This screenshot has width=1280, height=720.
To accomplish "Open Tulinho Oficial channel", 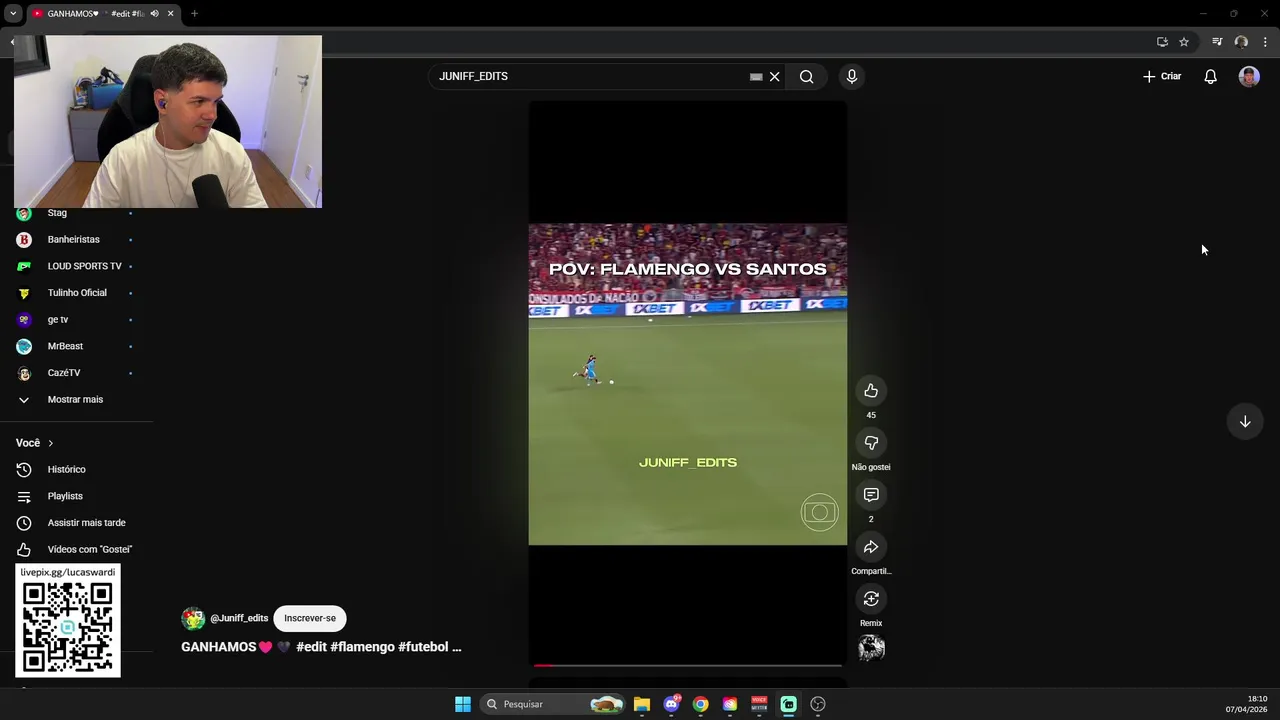I will click(x=76, y=293).
